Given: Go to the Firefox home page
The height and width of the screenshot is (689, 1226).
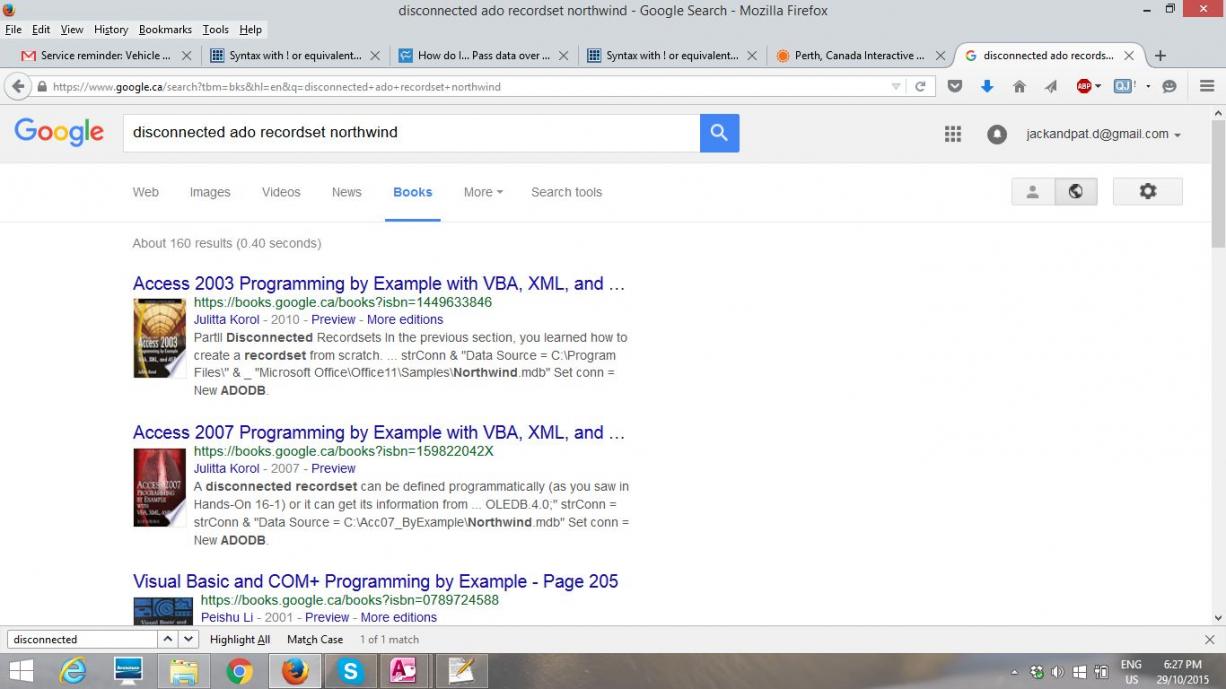Looking at the screenshot, I should coord(1019,87).
